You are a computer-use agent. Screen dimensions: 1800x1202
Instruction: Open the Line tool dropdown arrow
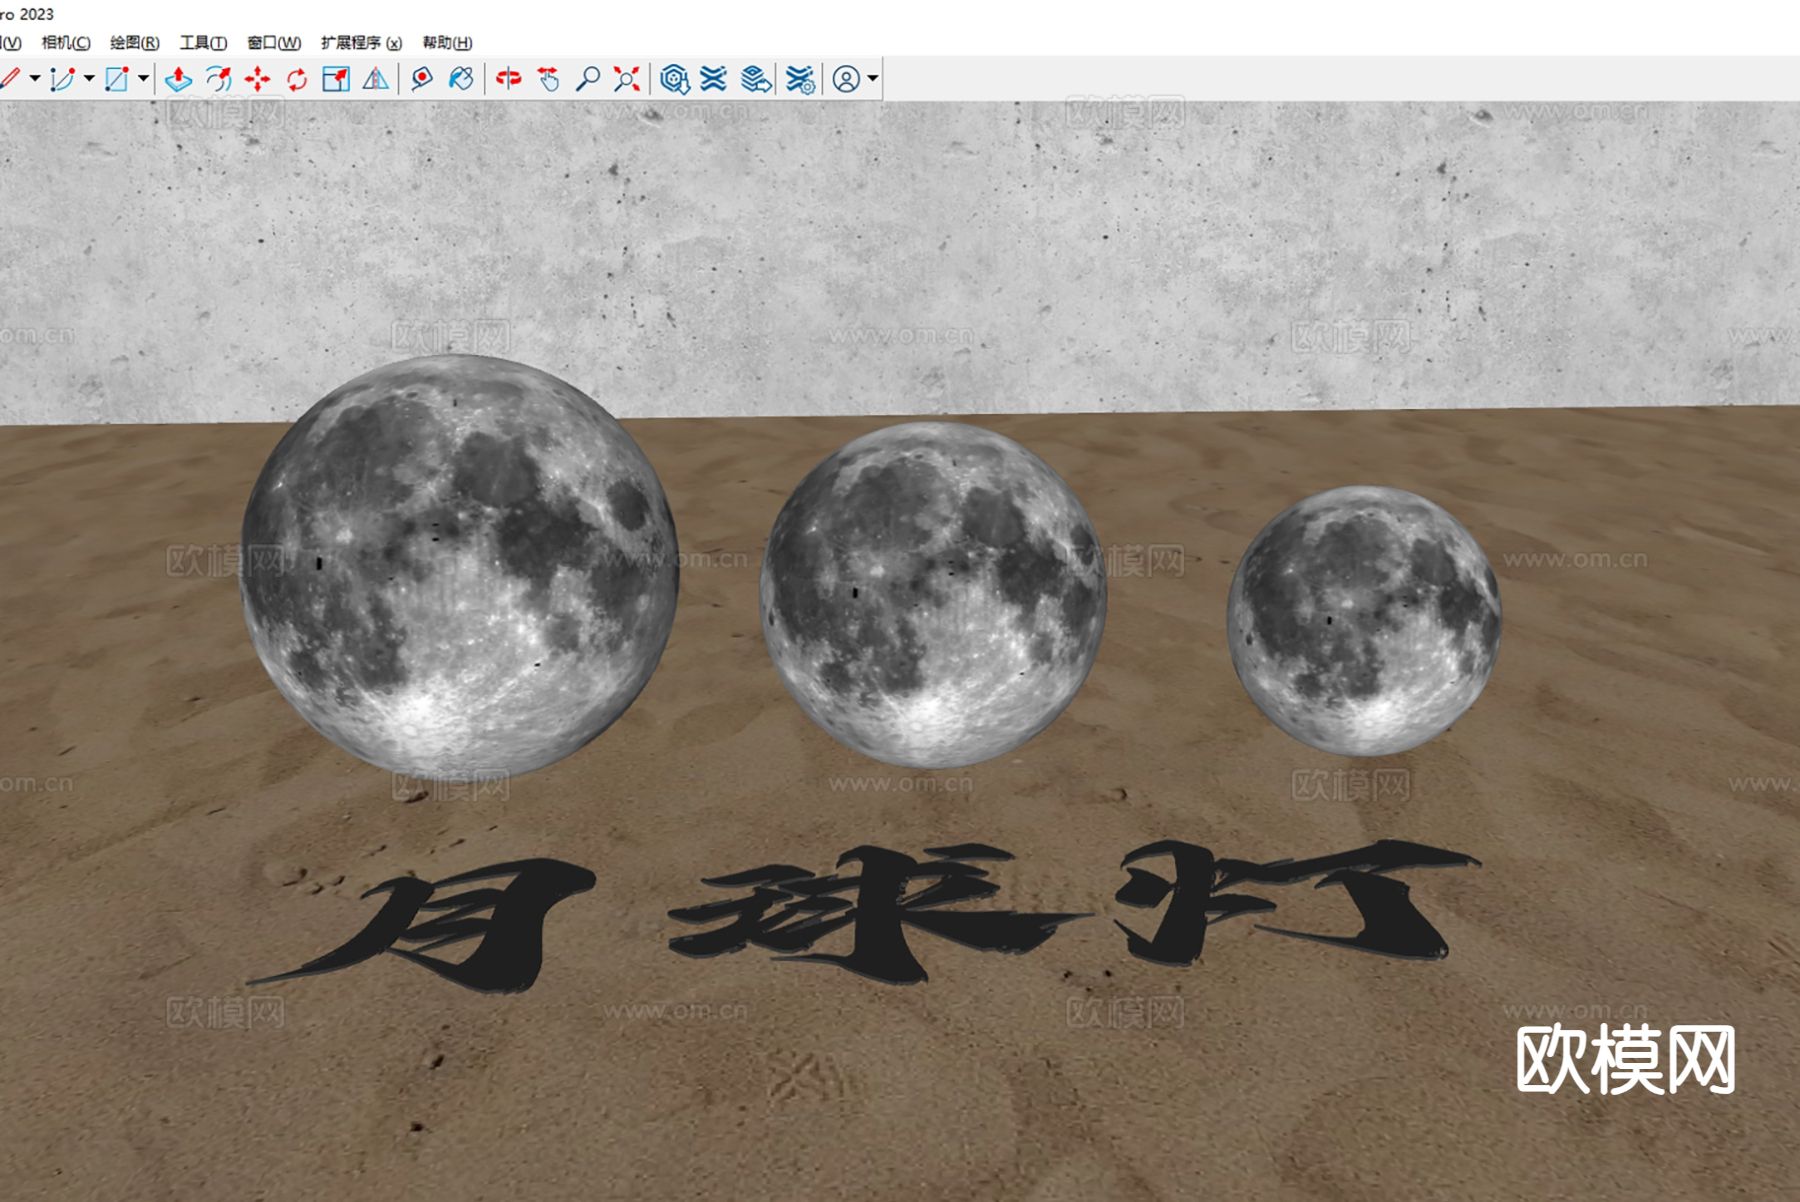34,76
